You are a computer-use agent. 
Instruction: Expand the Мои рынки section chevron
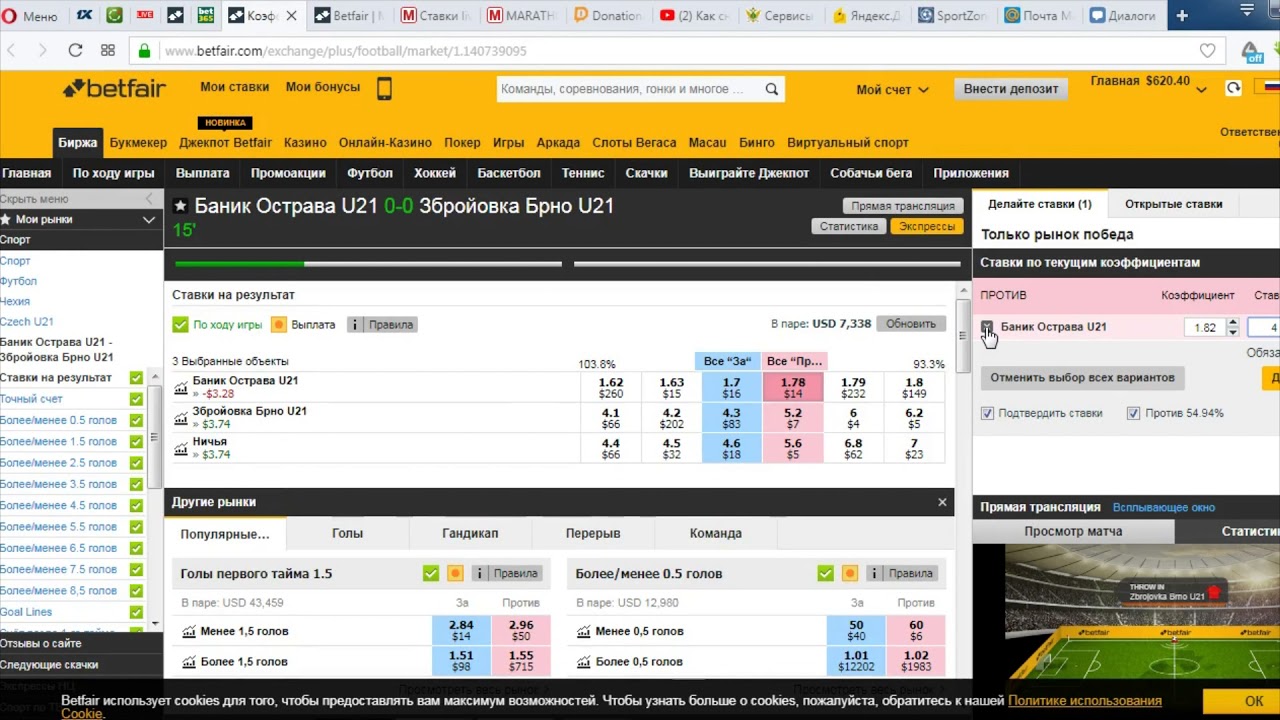pyautogui.click(x=149, y=219)
